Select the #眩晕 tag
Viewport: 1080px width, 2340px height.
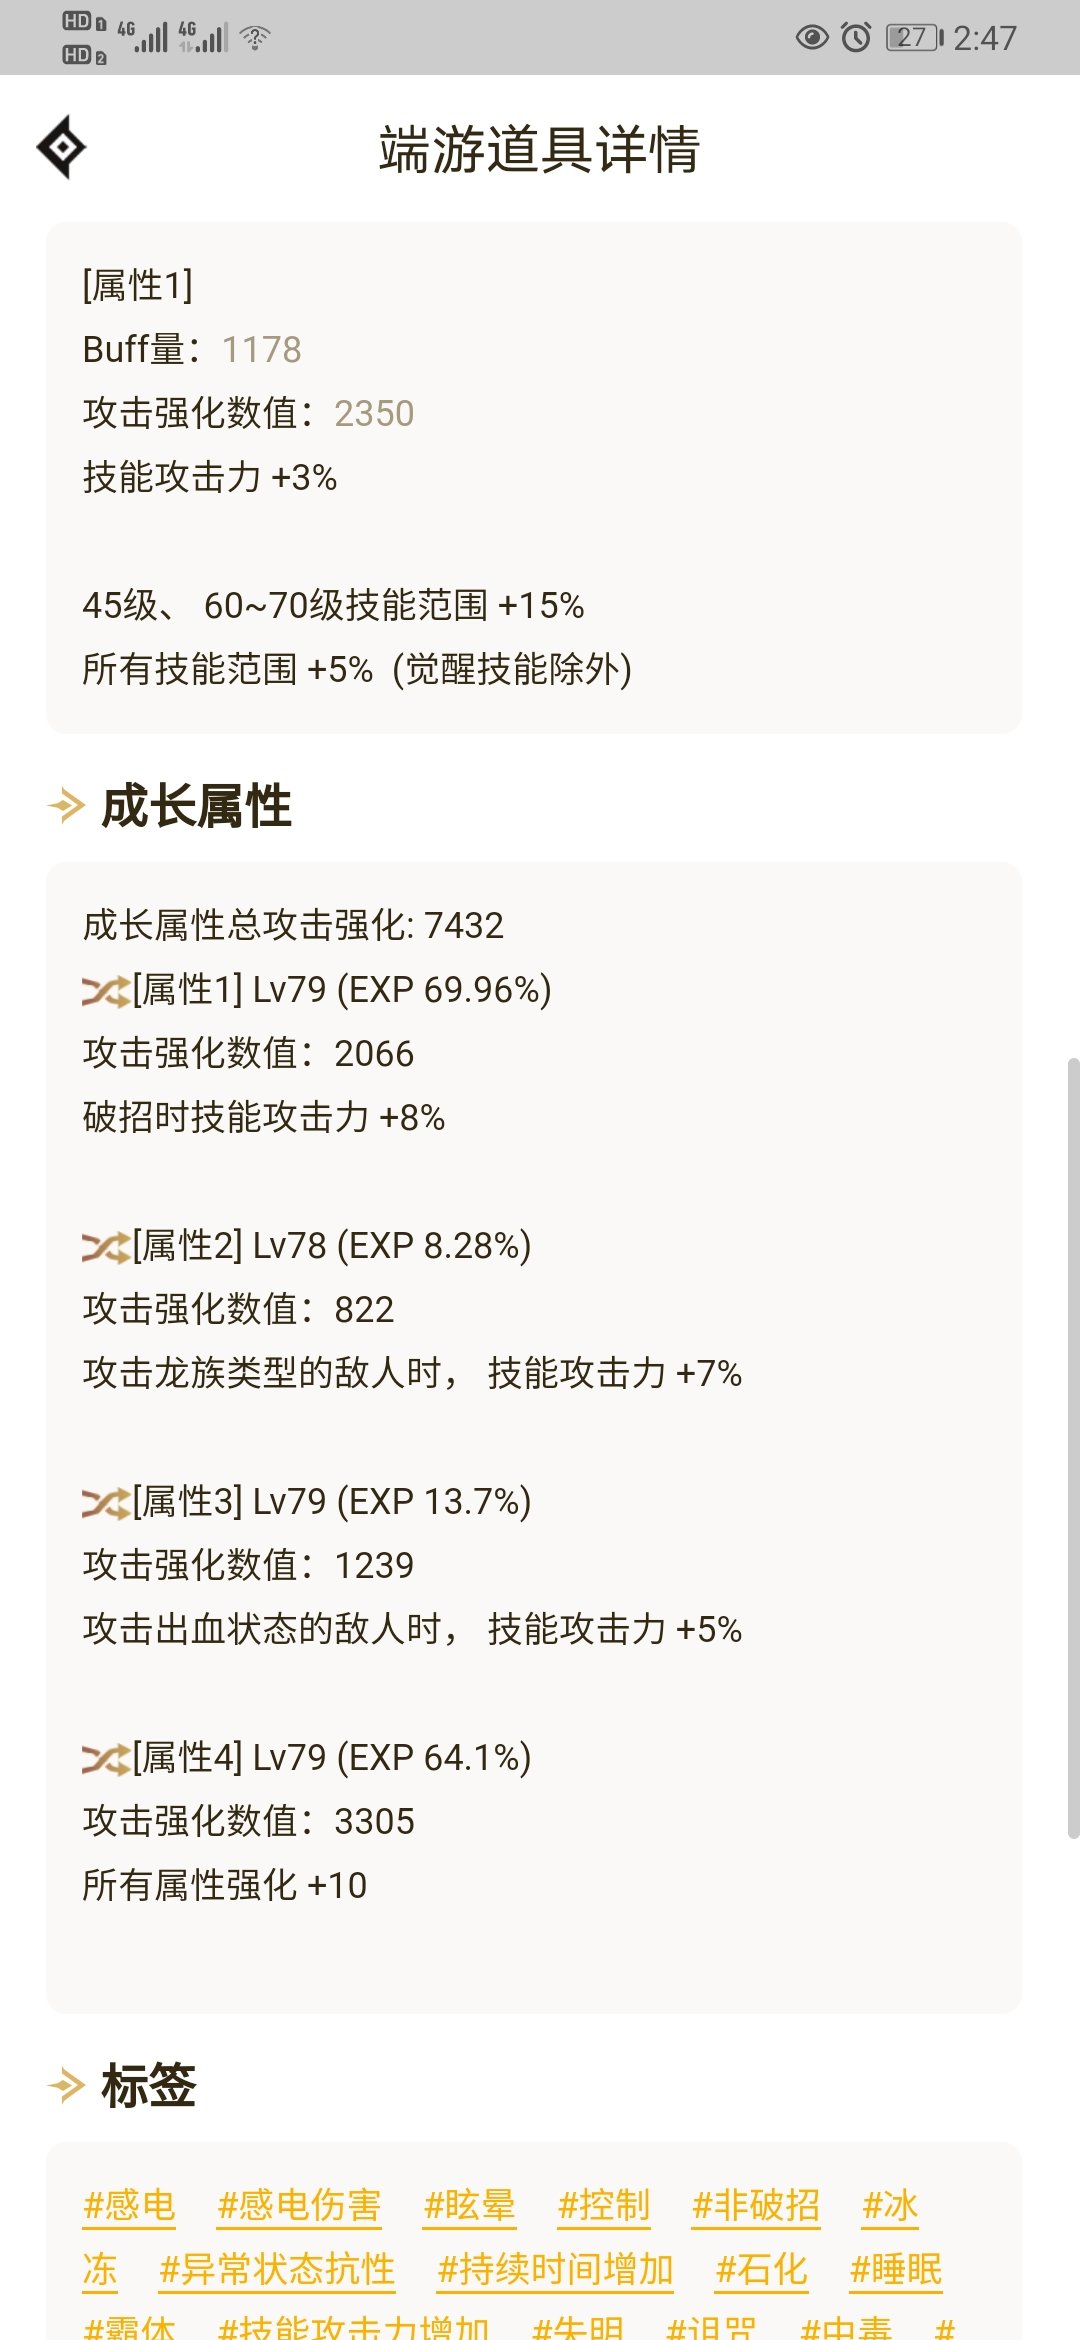click(x=469, y=2205)
